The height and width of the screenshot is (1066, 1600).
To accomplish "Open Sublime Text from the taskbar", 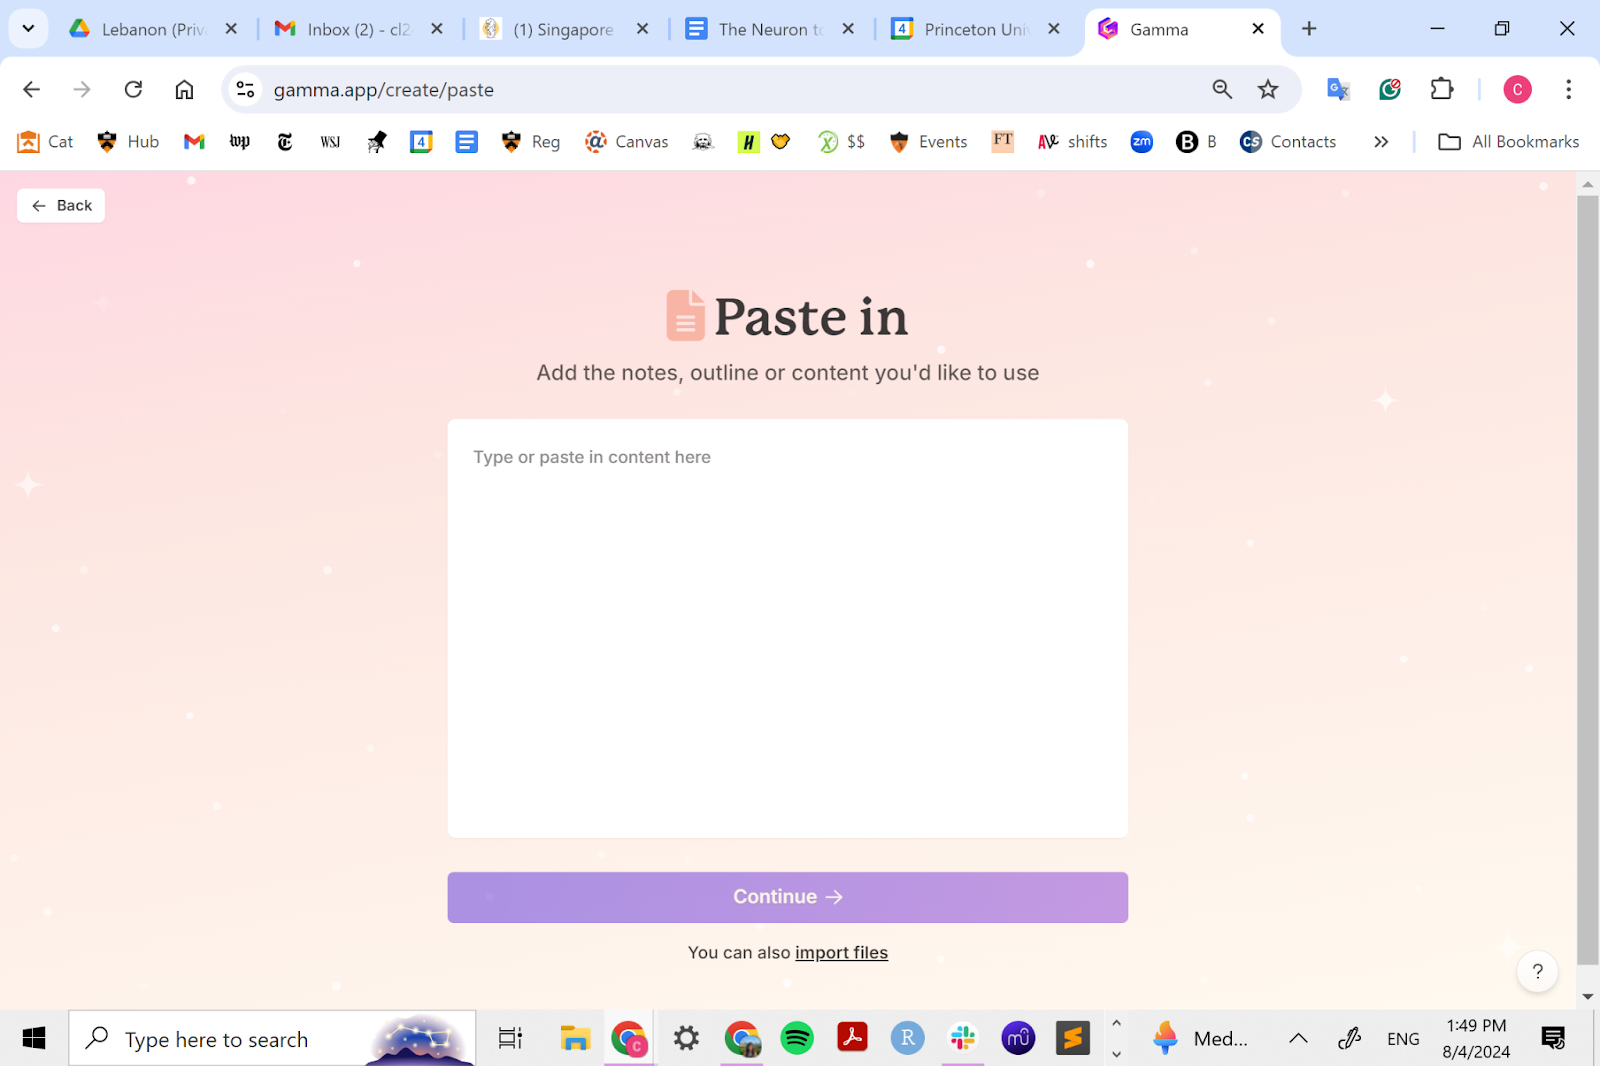I will tap(1073, 1039).
